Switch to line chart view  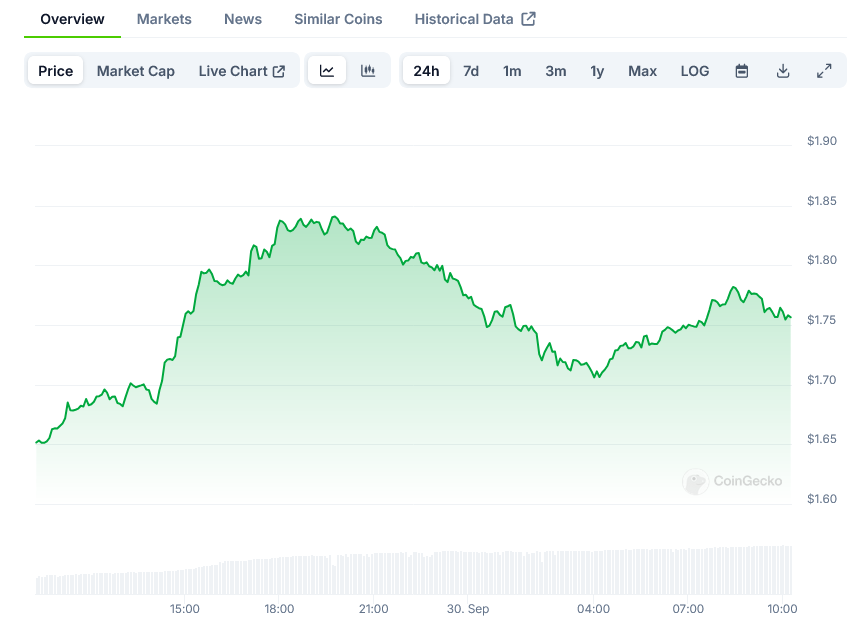click(x=327, y=71)
